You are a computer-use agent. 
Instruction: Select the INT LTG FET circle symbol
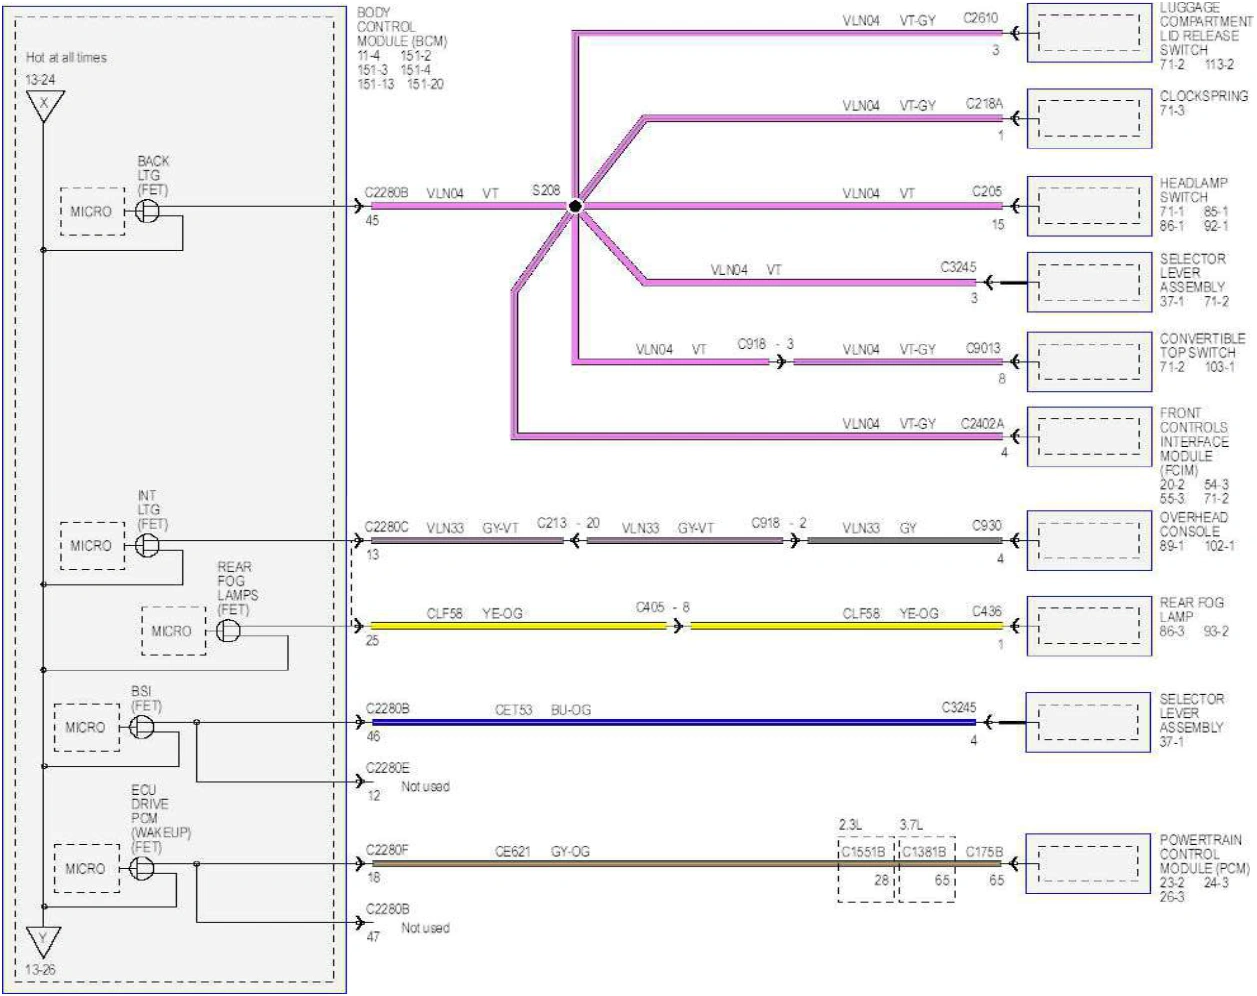click(x=147, y=545)
